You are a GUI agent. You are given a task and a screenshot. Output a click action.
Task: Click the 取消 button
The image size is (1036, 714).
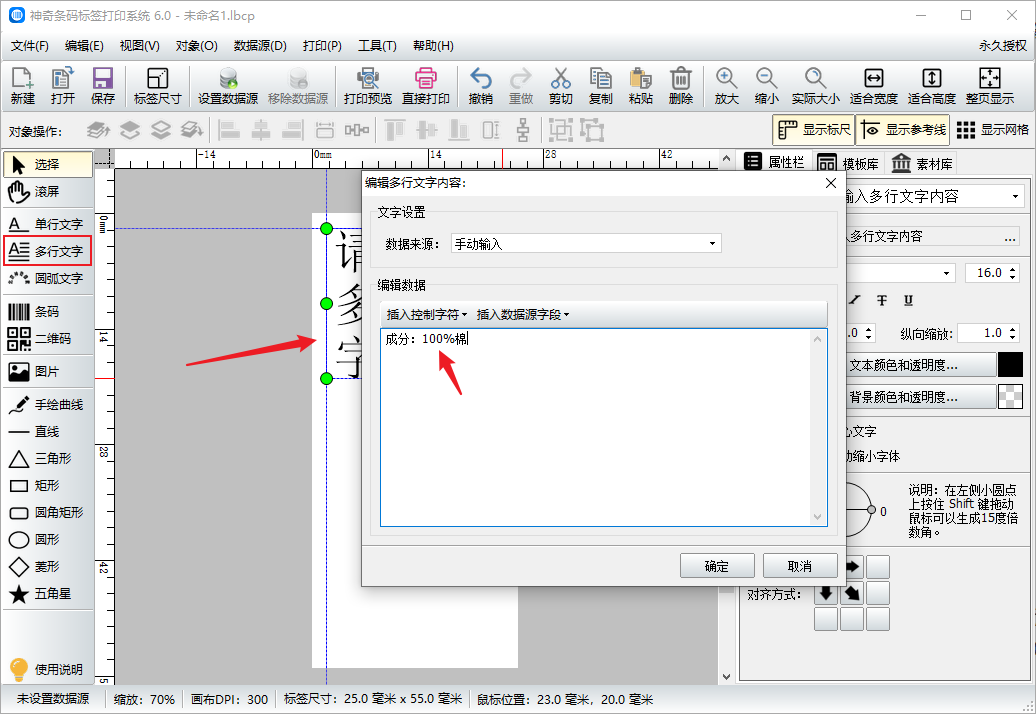[799, 566]
